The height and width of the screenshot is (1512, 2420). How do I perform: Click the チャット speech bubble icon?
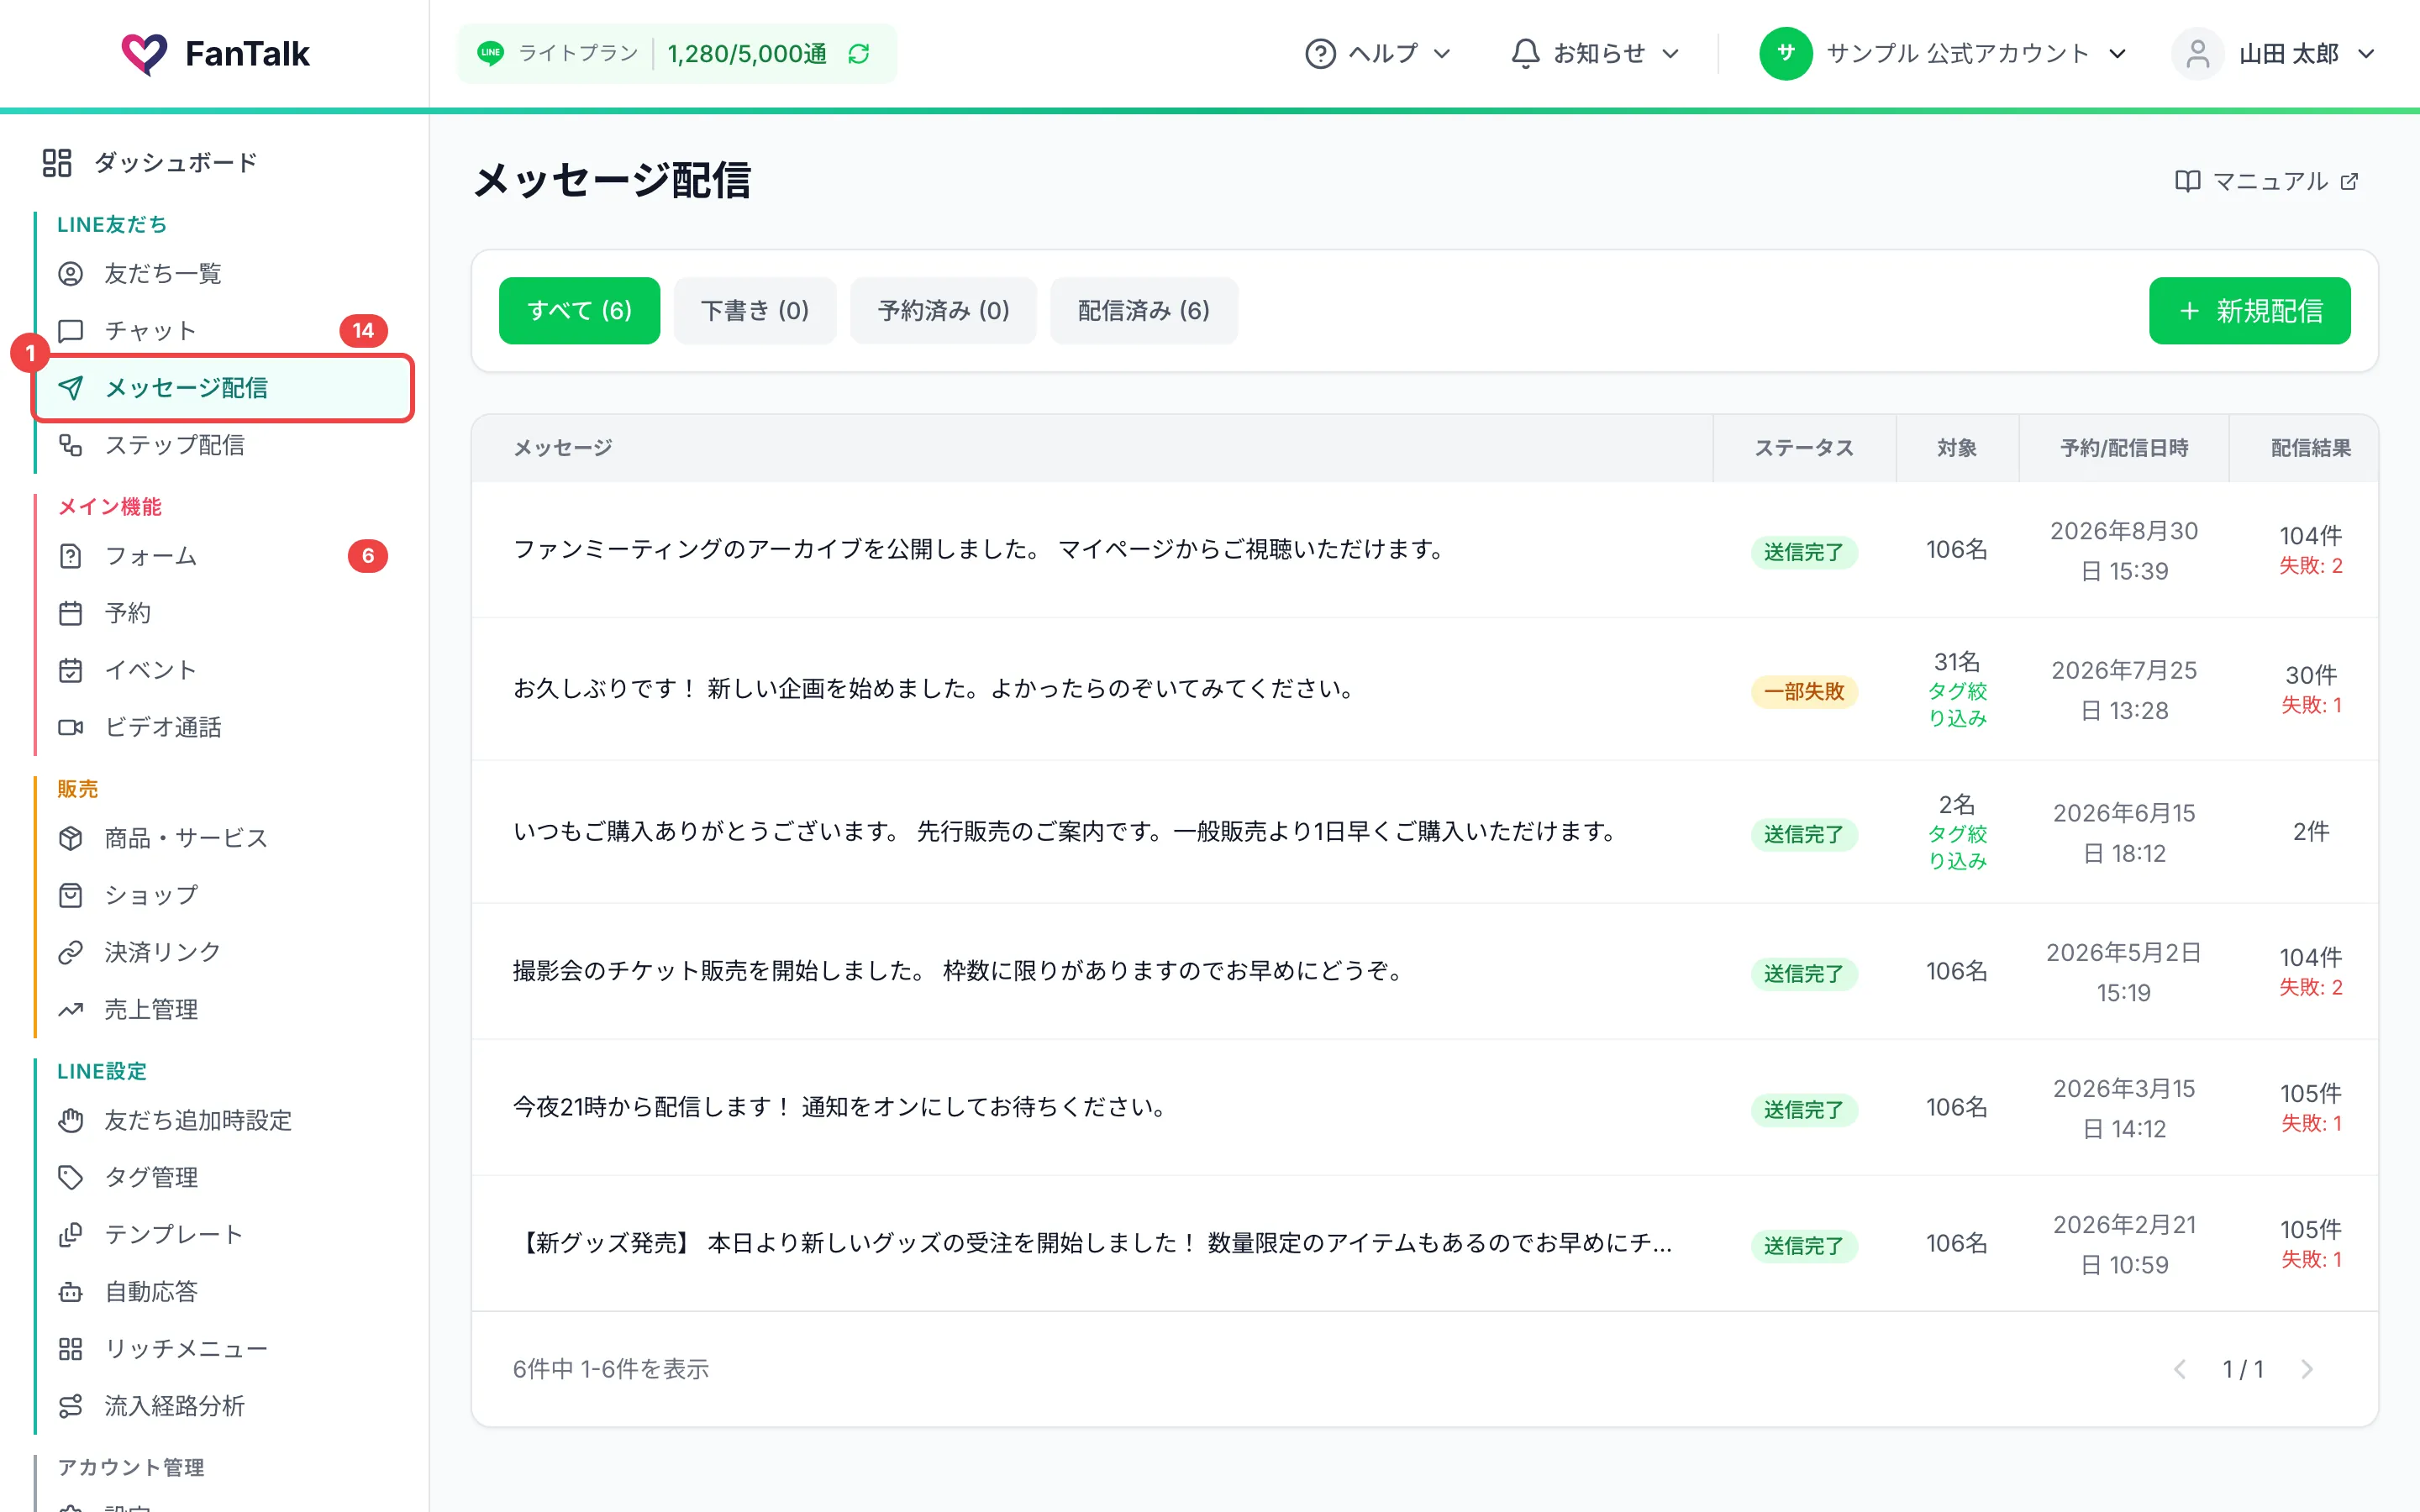[71, 330]
